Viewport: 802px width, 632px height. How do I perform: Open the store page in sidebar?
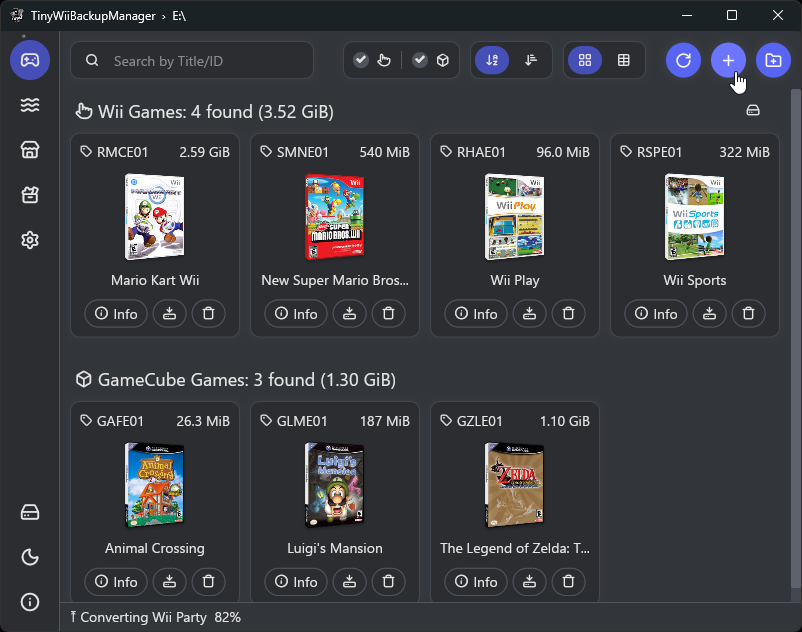click(x=30, y=150)
